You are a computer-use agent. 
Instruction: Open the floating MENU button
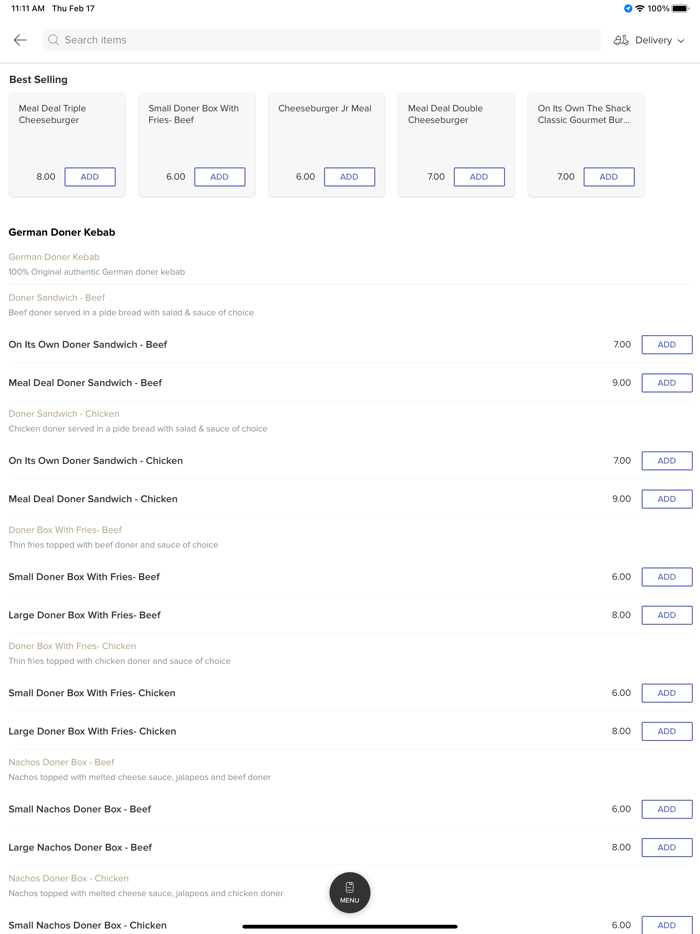tap(350, 892)
